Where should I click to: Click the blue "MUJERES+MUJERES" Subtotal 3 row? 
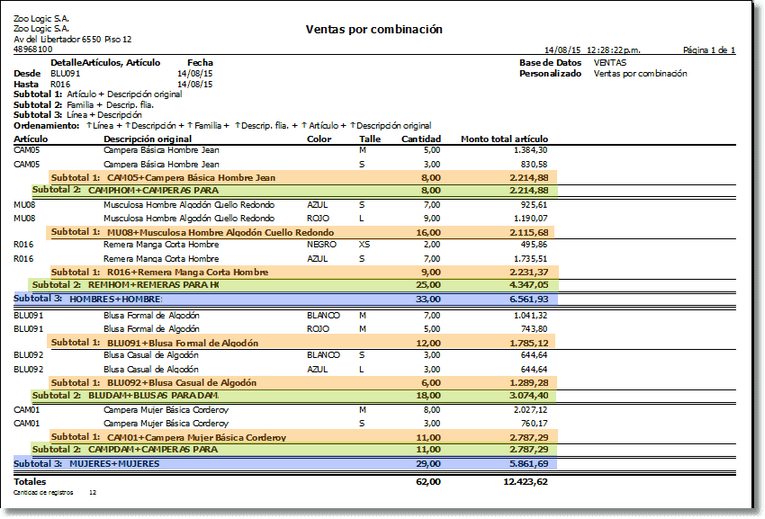[282, 464]
